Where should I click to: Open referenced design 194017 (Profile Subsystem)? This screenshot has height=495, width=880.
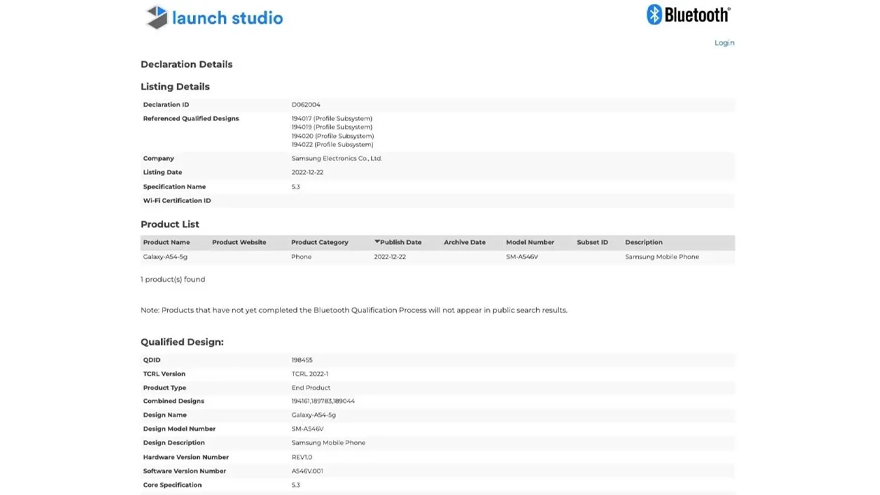(x=332, y=119)
